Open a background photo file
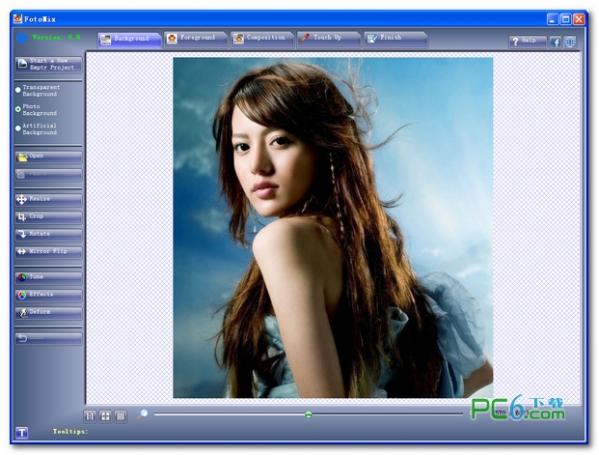 click(x=49, y=157)
